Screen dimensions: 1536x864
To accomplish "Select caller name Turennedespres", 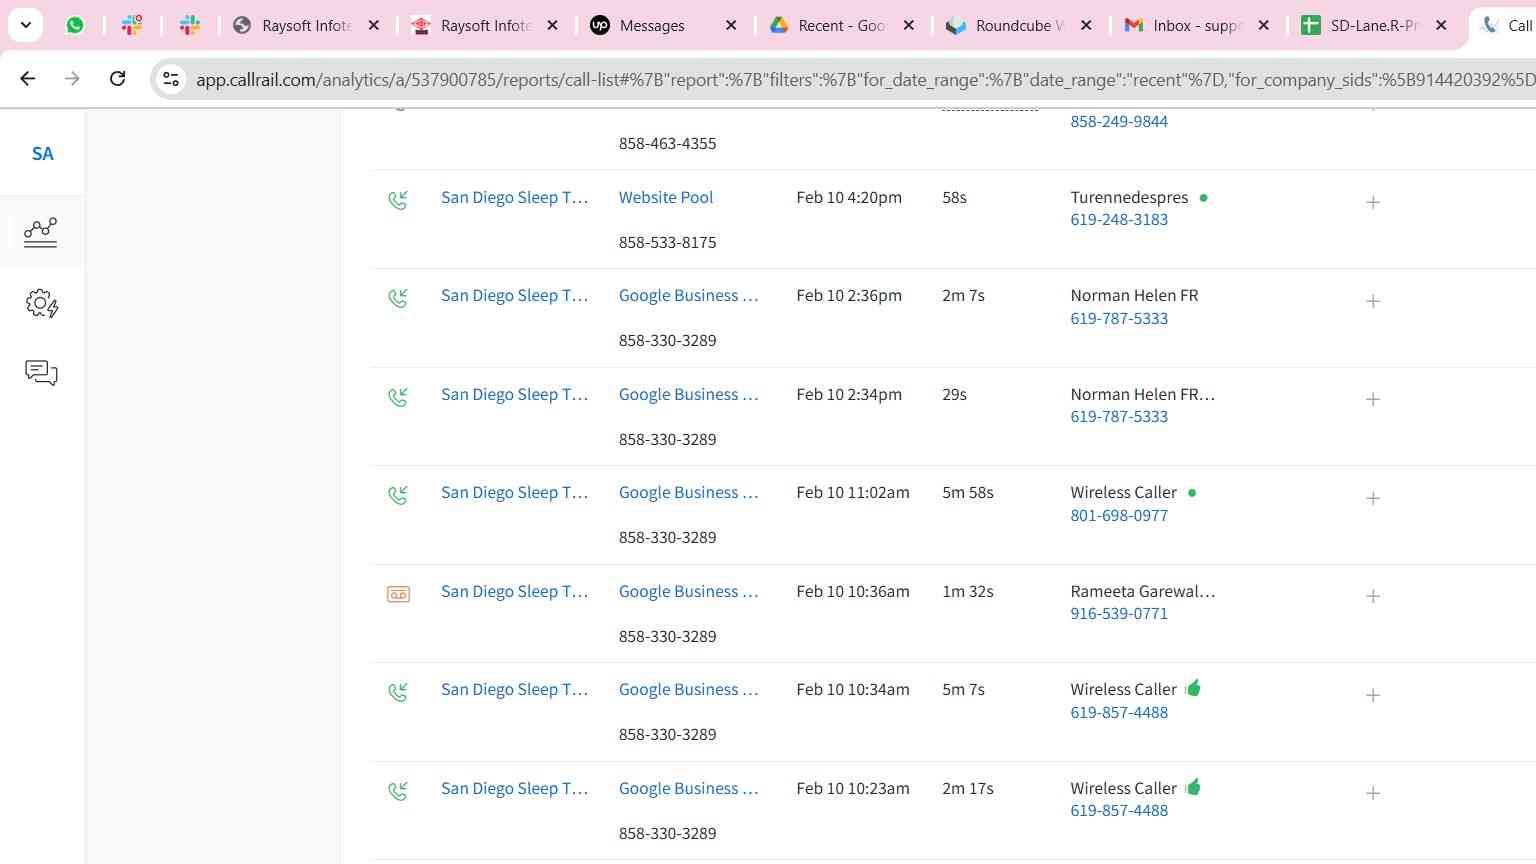I will (x=1129, y=197).
